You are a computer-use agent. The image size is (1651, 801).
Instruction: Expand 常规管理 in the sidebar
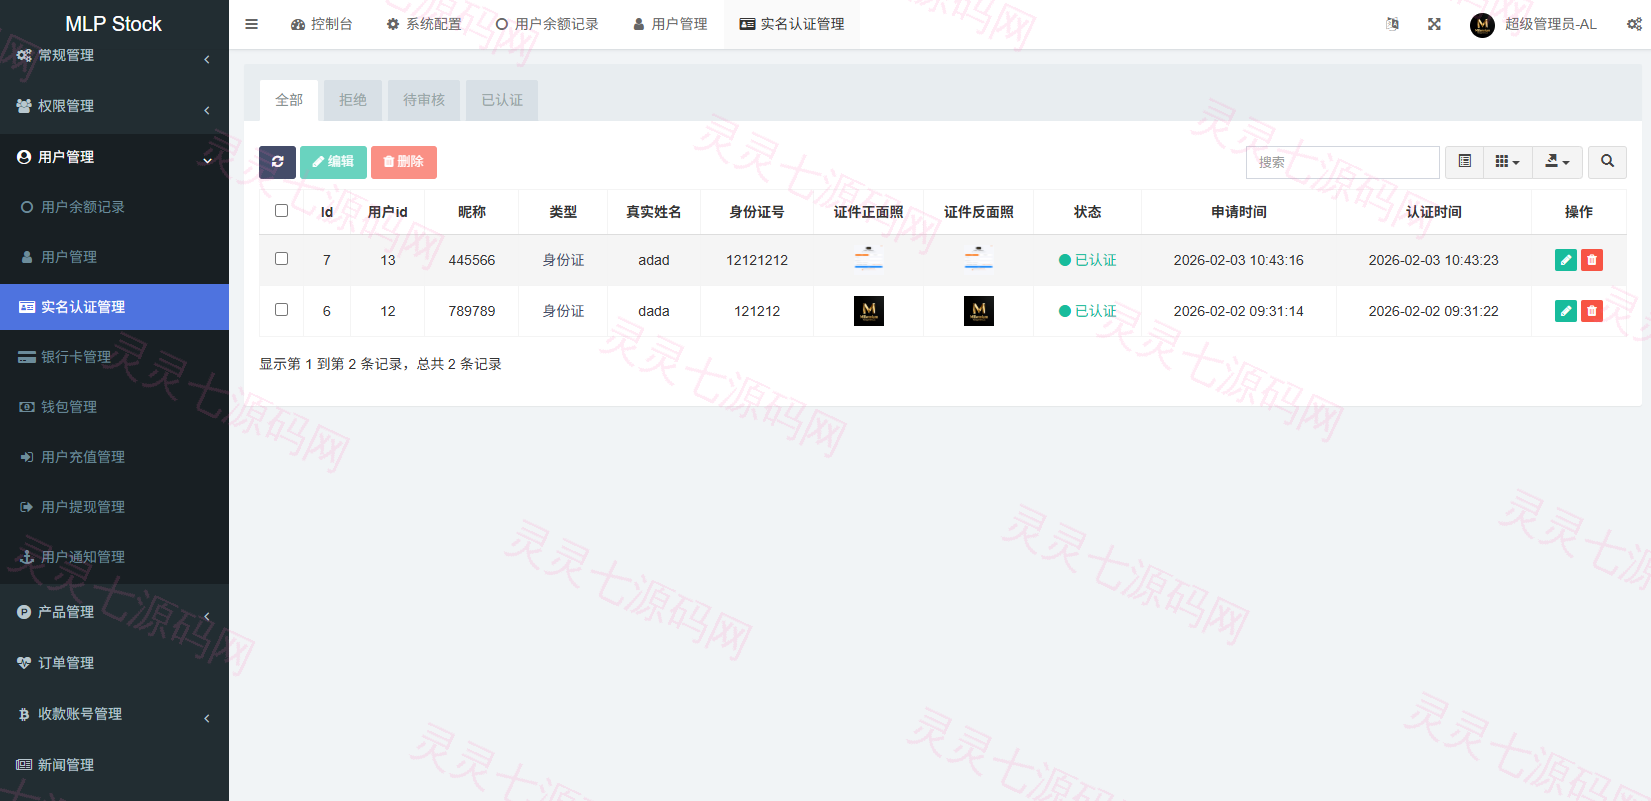coord(114,56)
